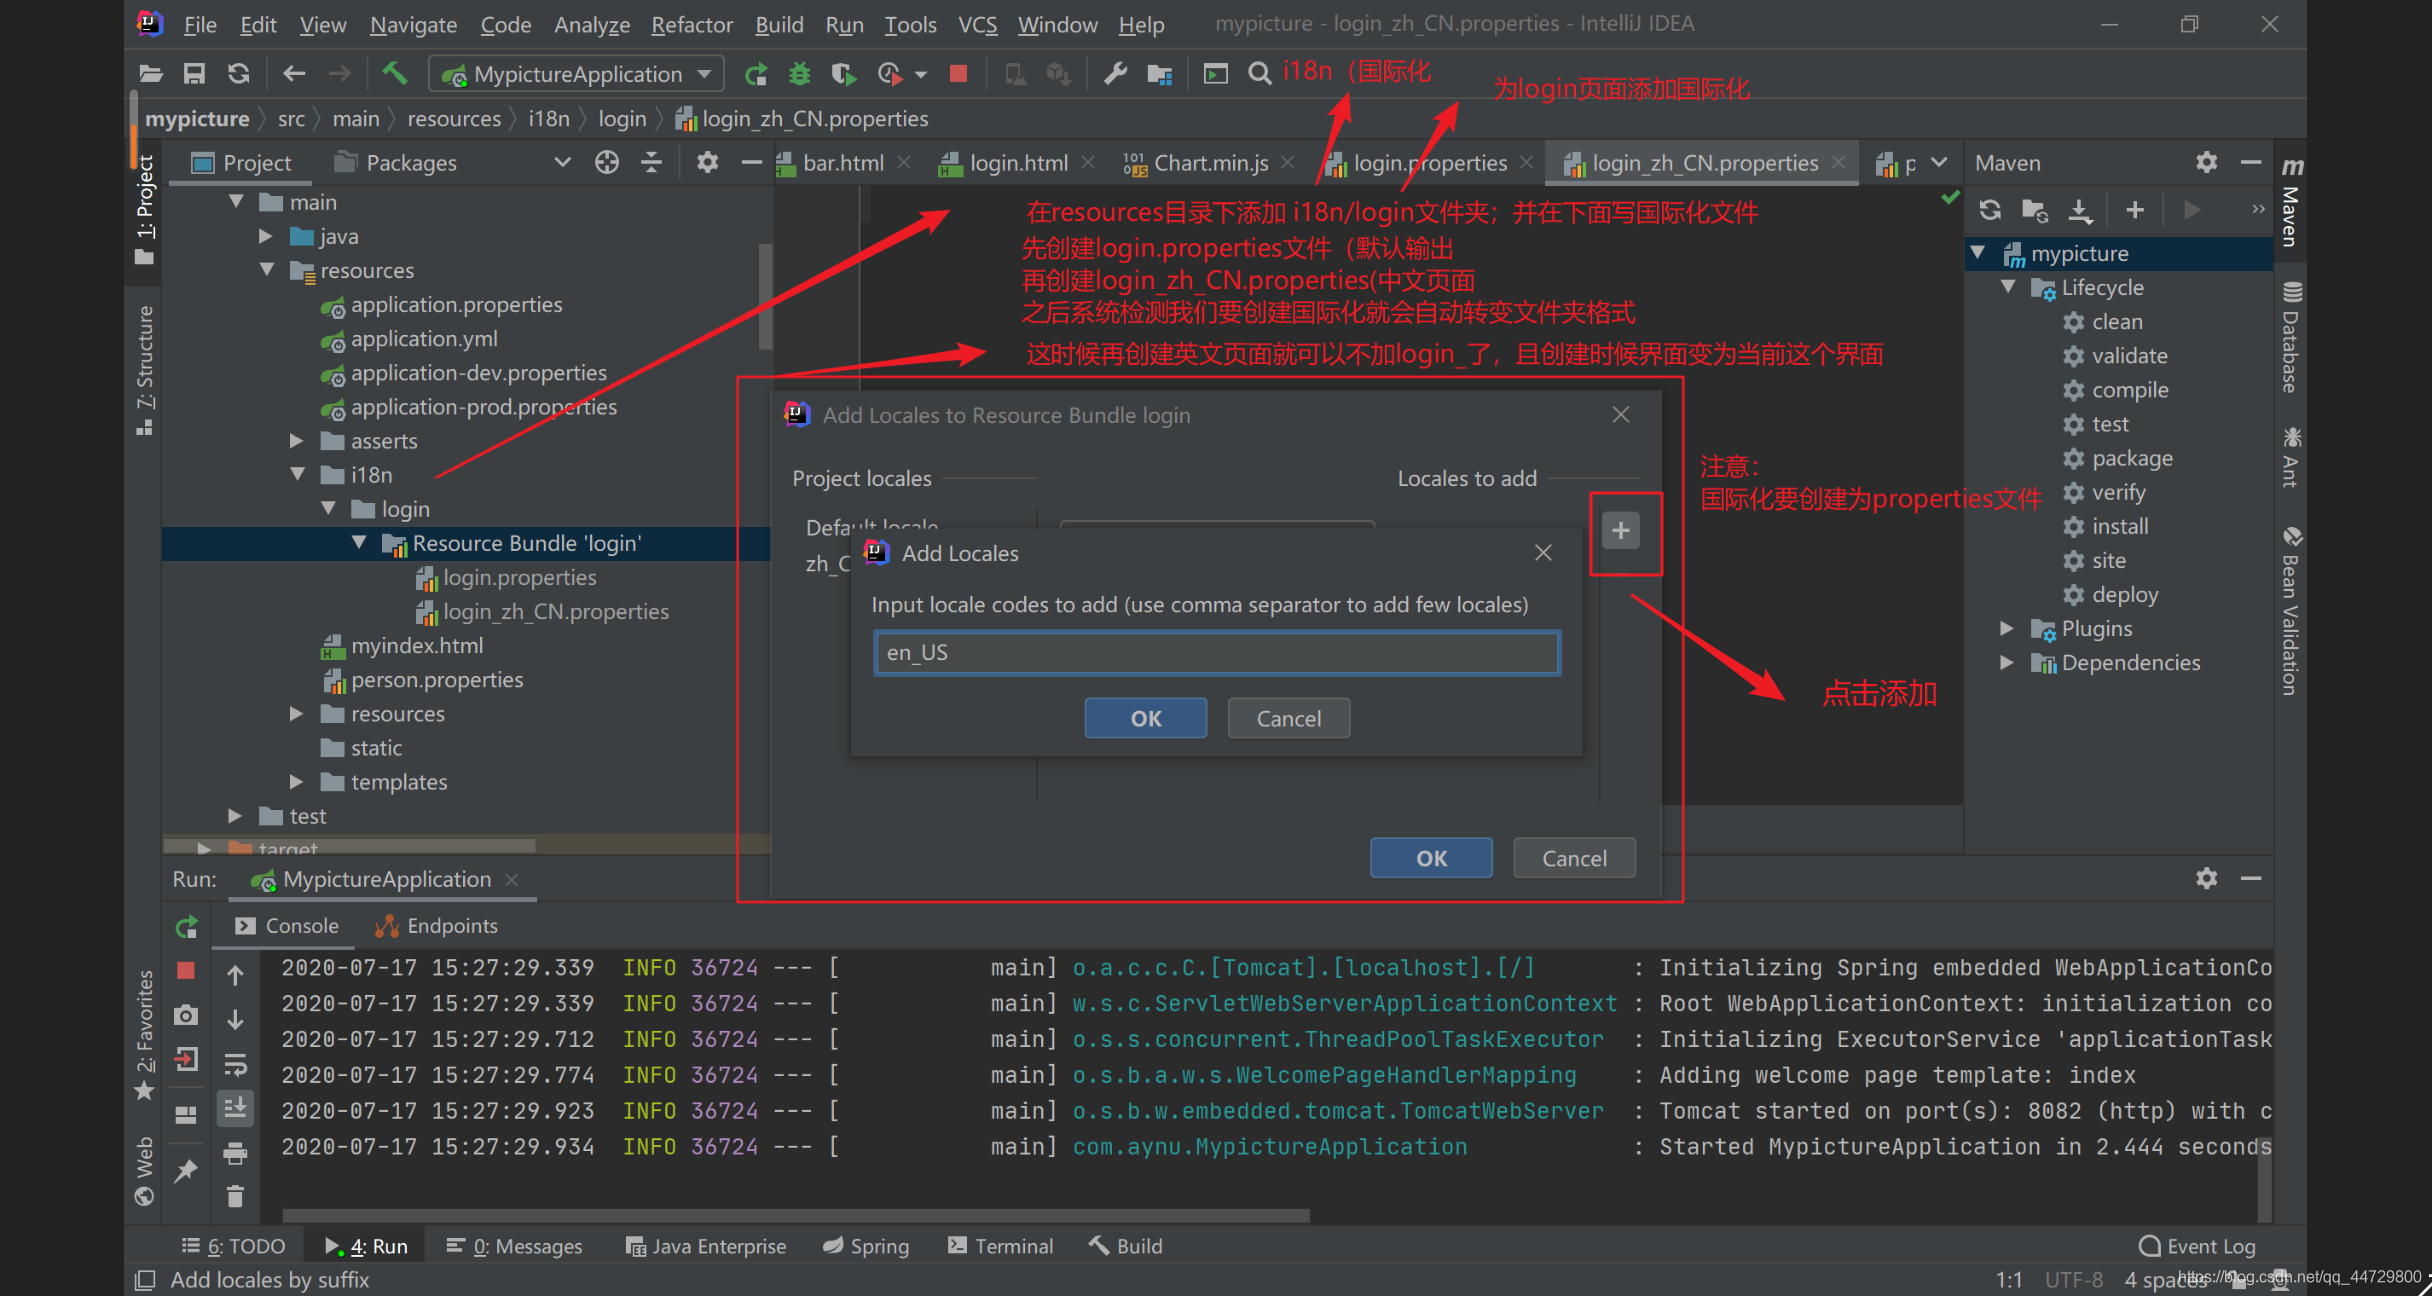Image resolution: width=2432 pixels, height=1296 pixels.
Task: Start debugging with the bug icon
Action: coord(799,73)
